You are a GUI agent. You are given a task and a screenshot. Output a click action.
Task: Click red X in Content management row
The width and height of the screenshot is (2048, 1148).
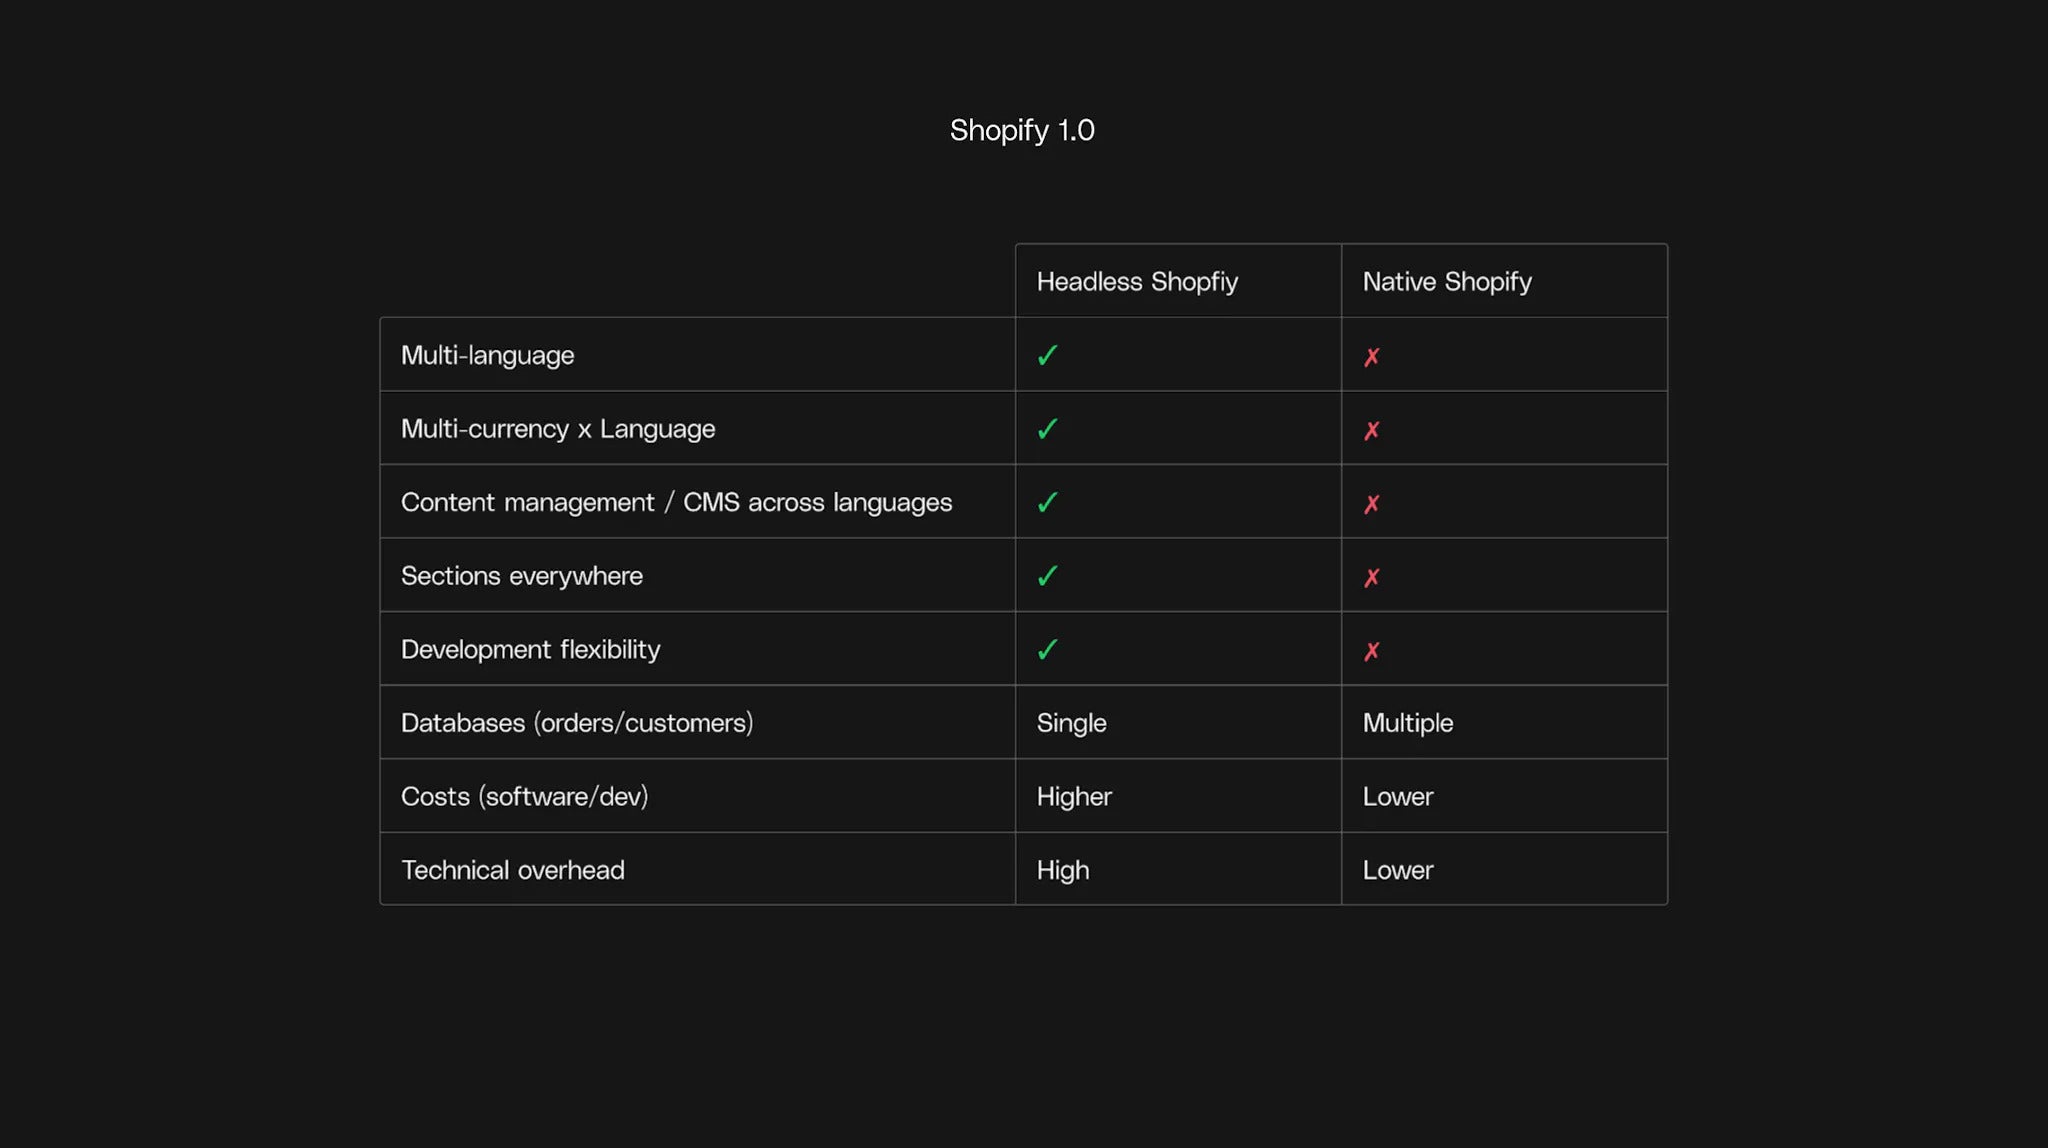point(1371,504)
